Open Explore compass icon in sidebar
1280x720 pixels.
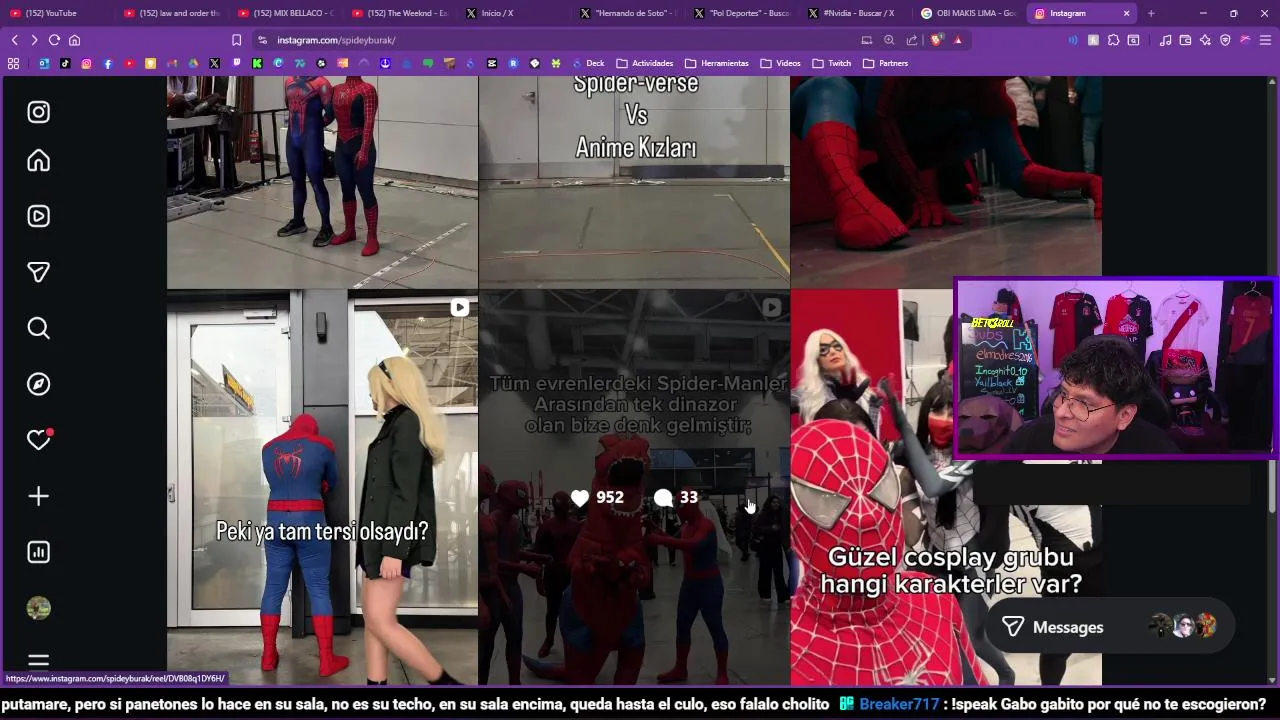click(38, 384)
